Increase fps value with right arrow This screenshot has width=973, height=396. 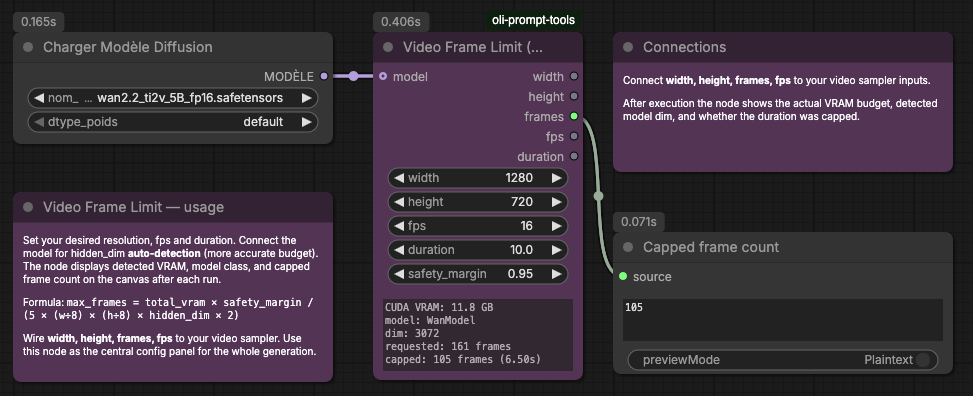click(x=557, y=226)
